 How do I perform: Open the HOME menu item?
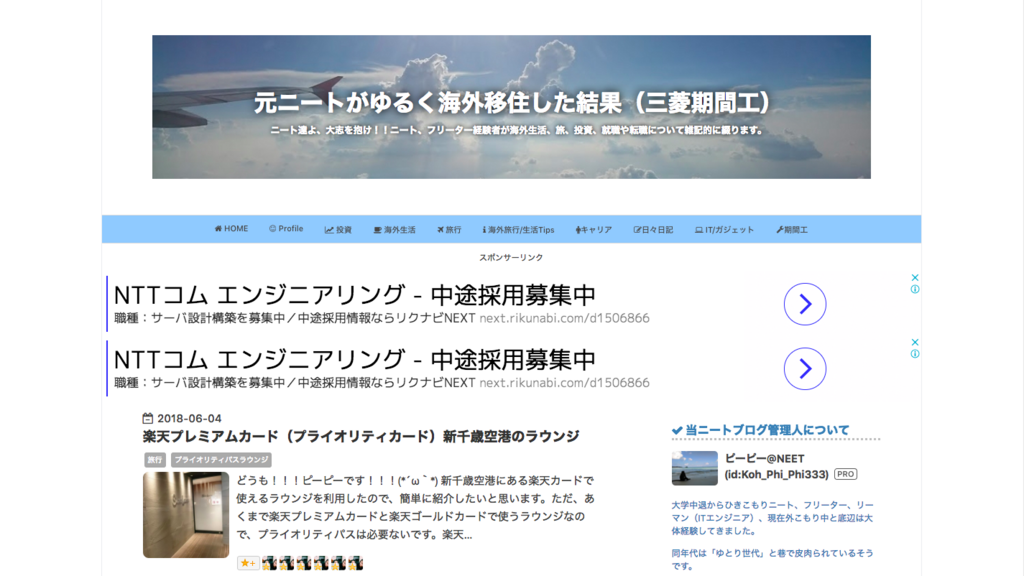[231, 229]
